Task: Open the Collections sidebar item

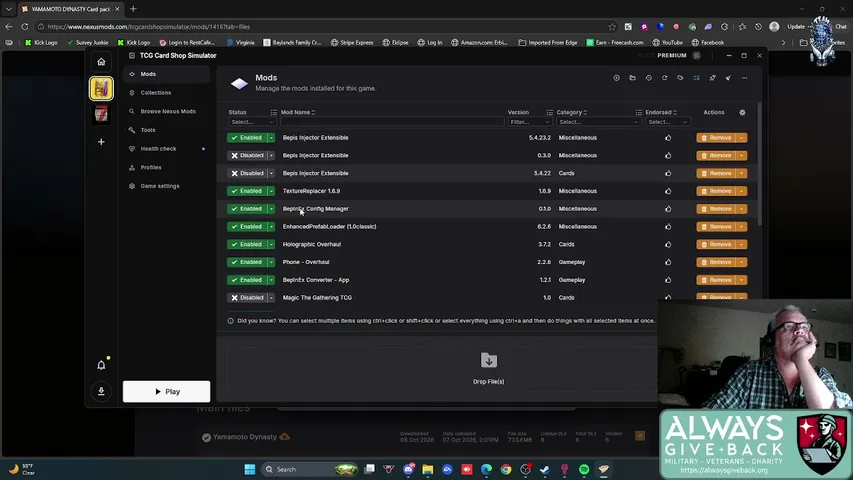Action: 166,93
